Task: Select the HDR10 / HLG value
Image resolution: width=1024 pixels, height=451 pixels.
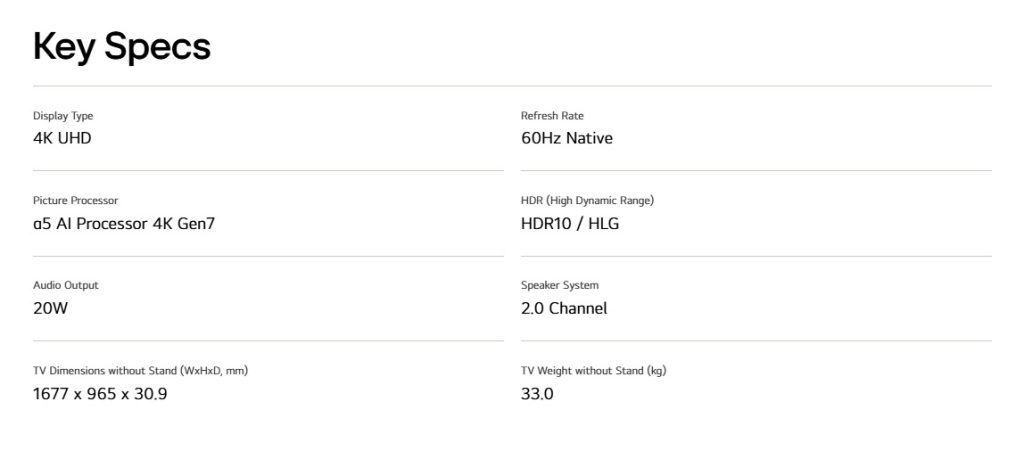Action: point(569,223)
